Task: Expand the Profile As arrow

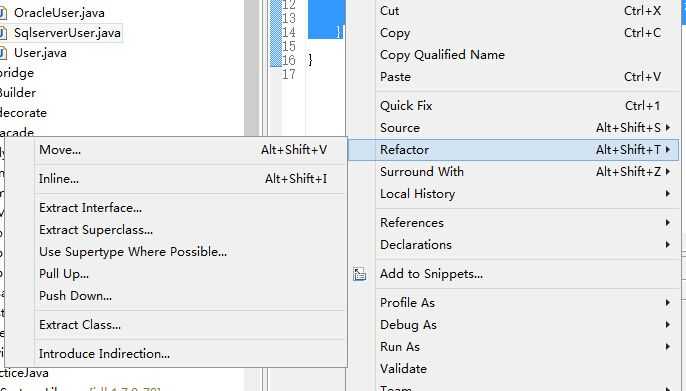Action: 668,303
